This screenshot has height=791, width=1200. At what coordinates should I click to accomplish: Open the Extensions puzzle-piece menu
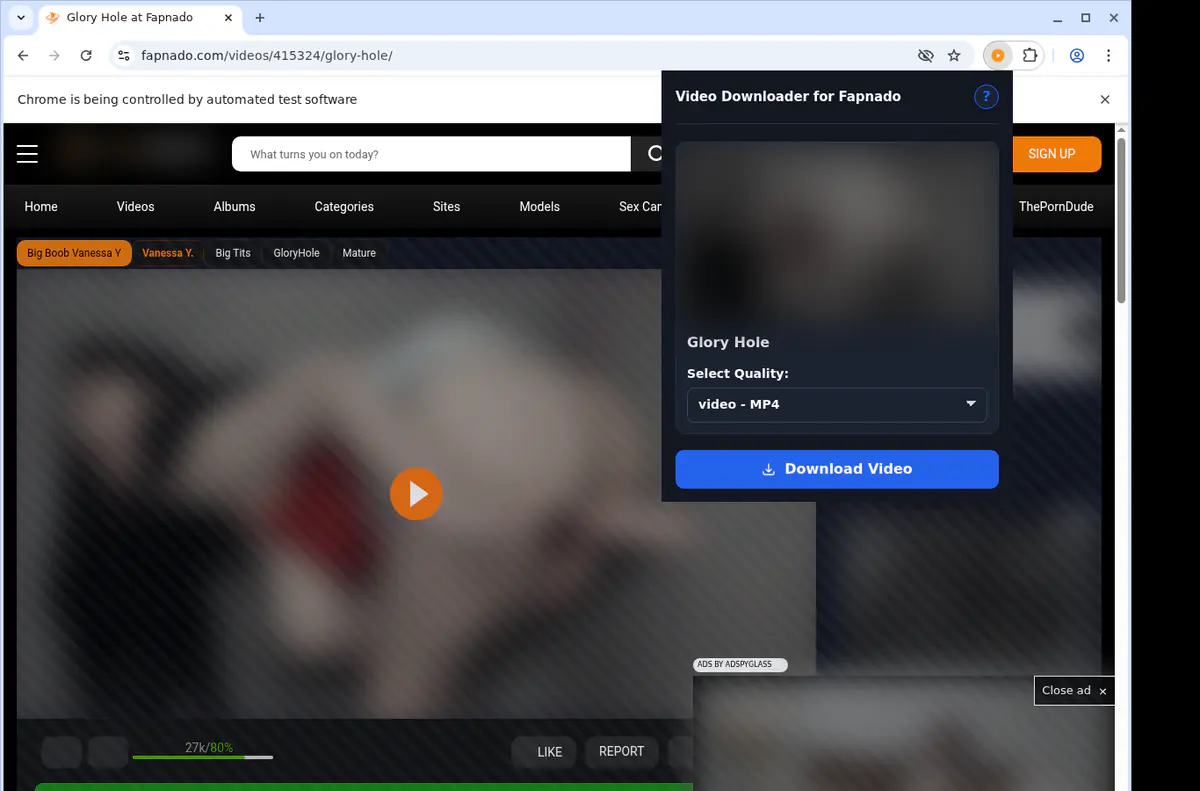1030,56
